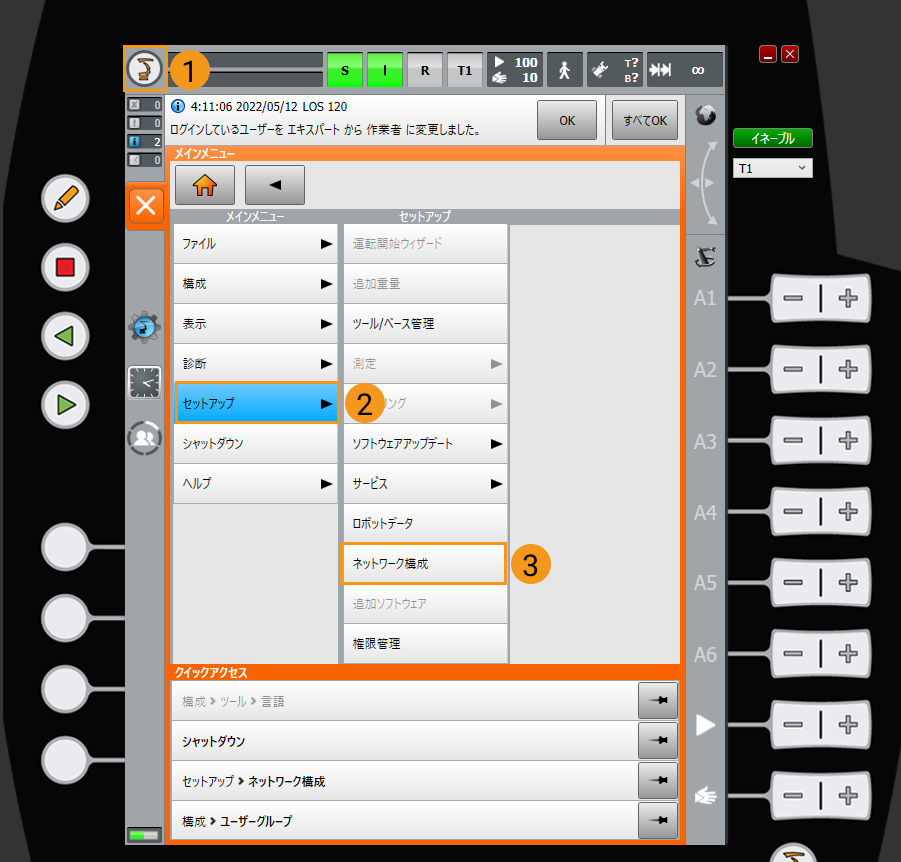The width and height of the screenshot is (901, 862).
Task: Click the first round status key on left
Action: (x=65, y=547)
